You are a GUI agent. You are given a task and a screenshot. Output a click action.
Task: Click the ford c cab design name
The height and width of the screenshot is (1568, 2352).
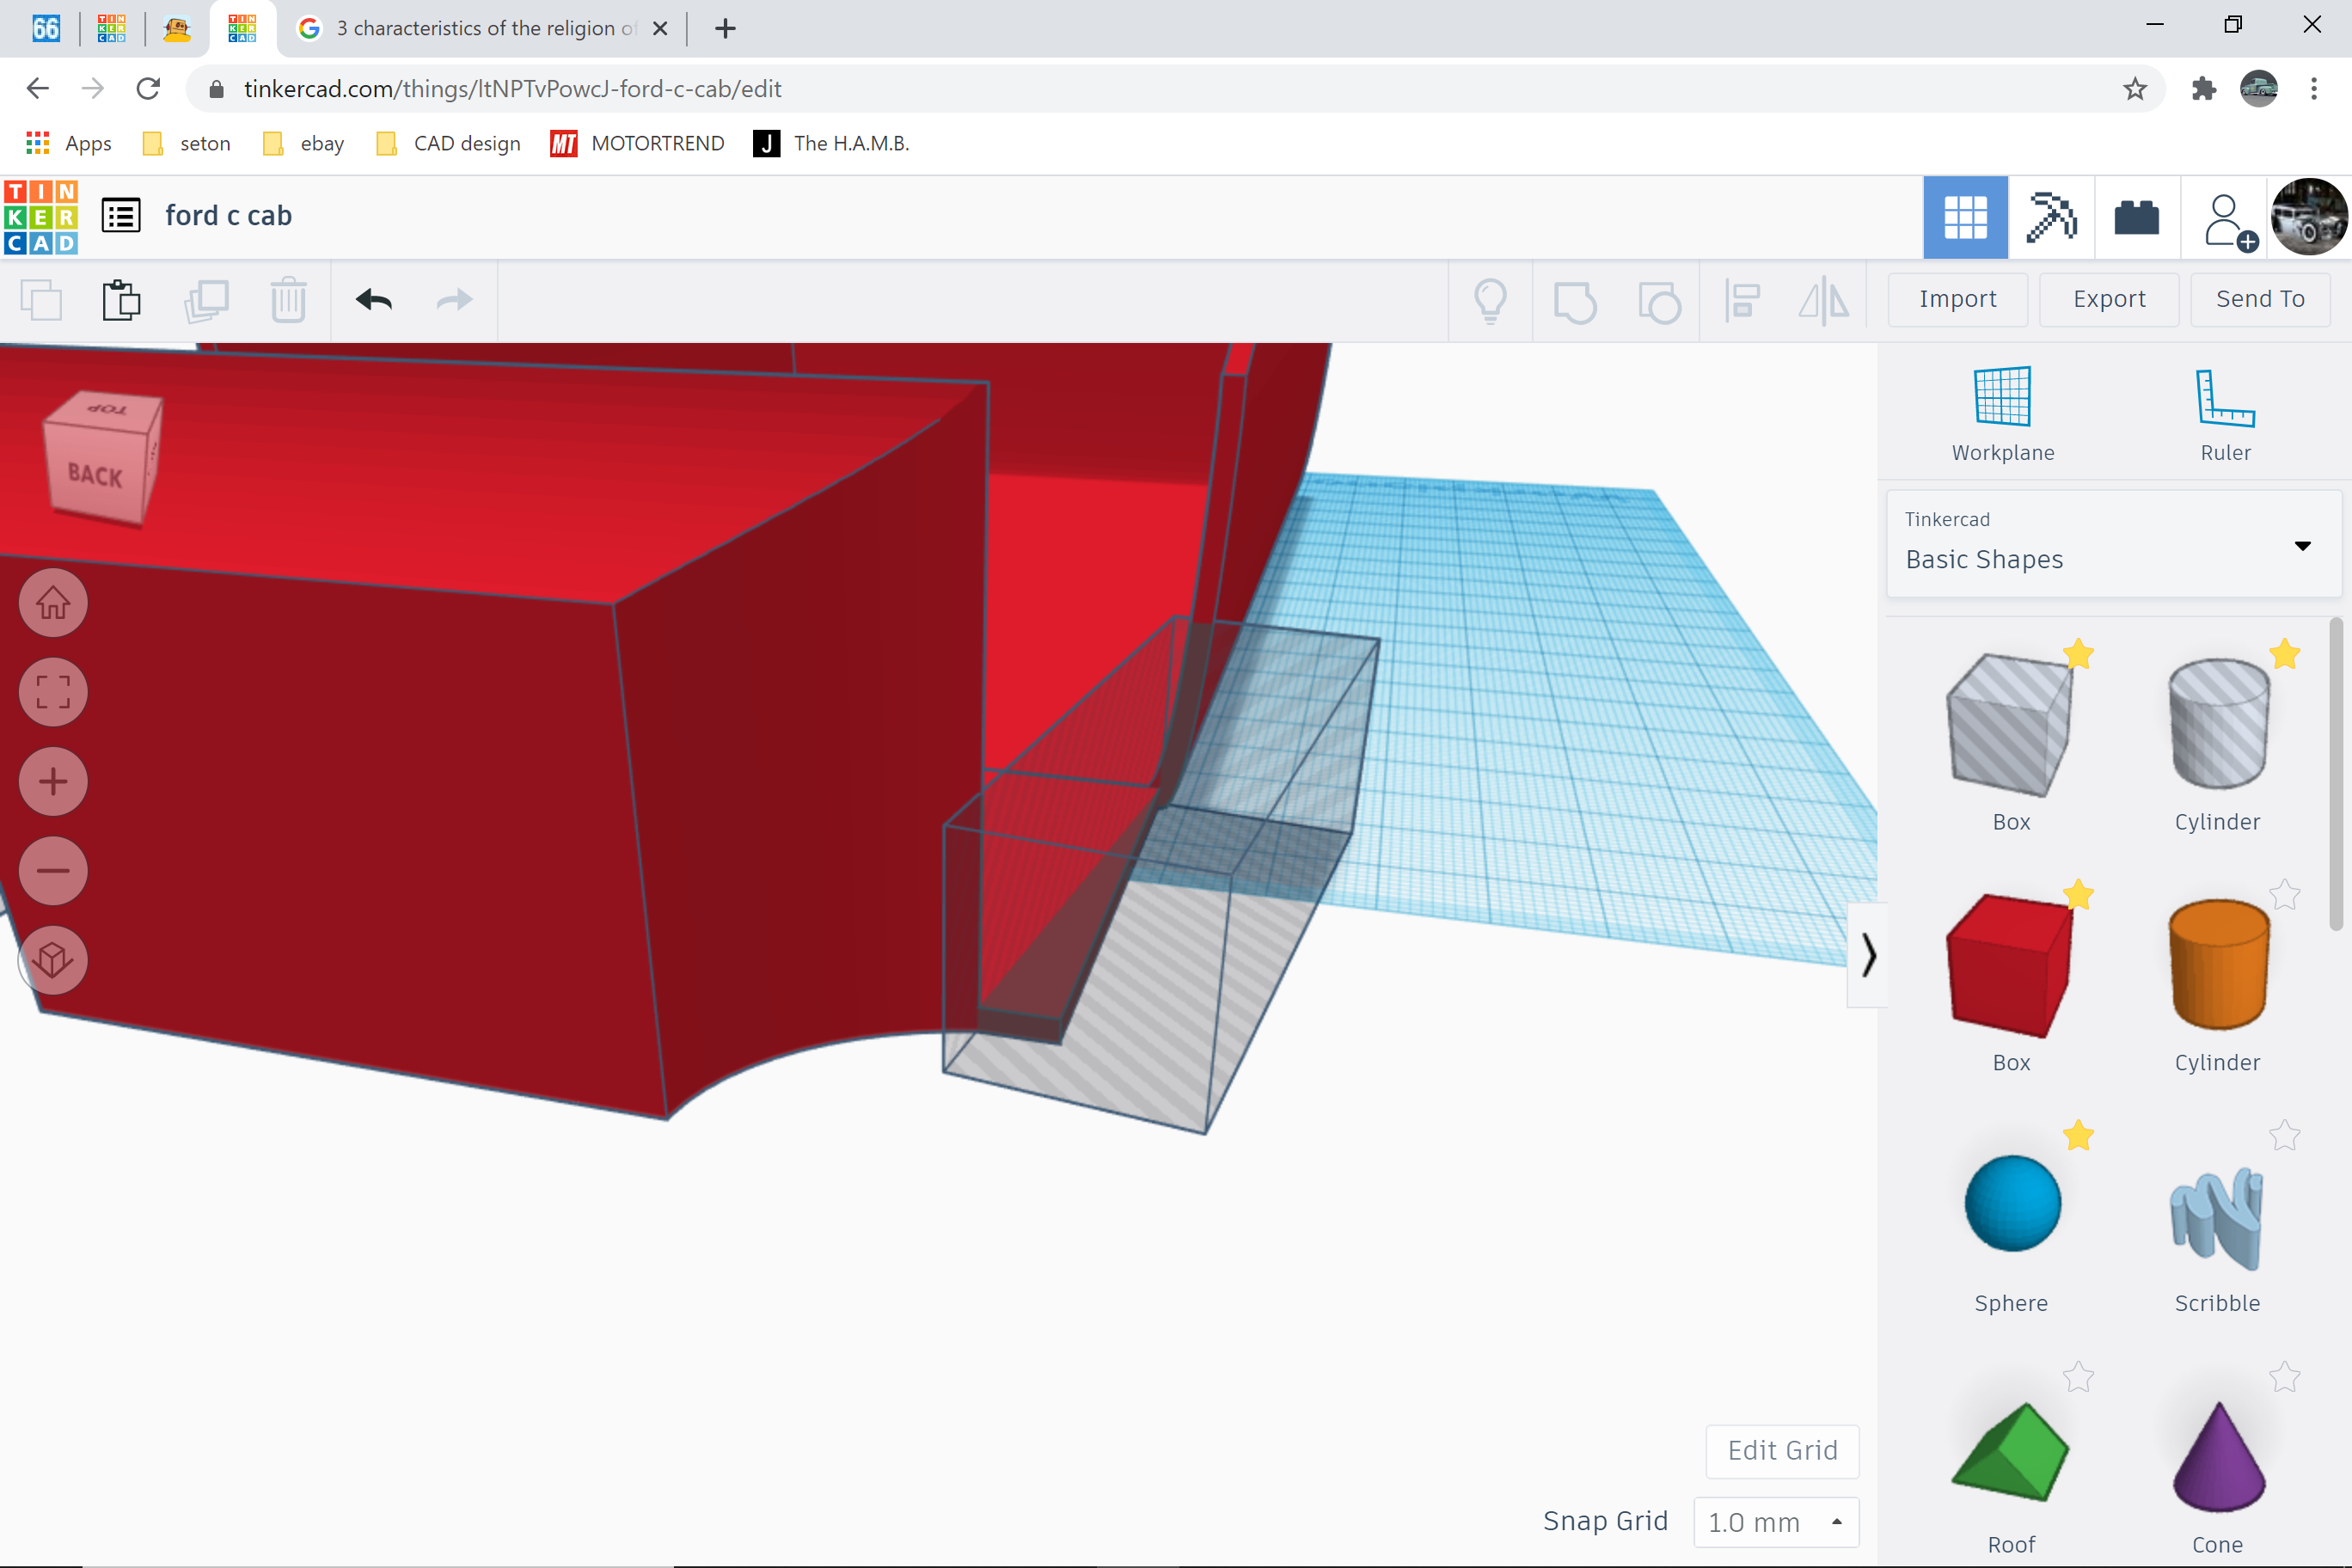pyautogui.click(x=228, y=216)
